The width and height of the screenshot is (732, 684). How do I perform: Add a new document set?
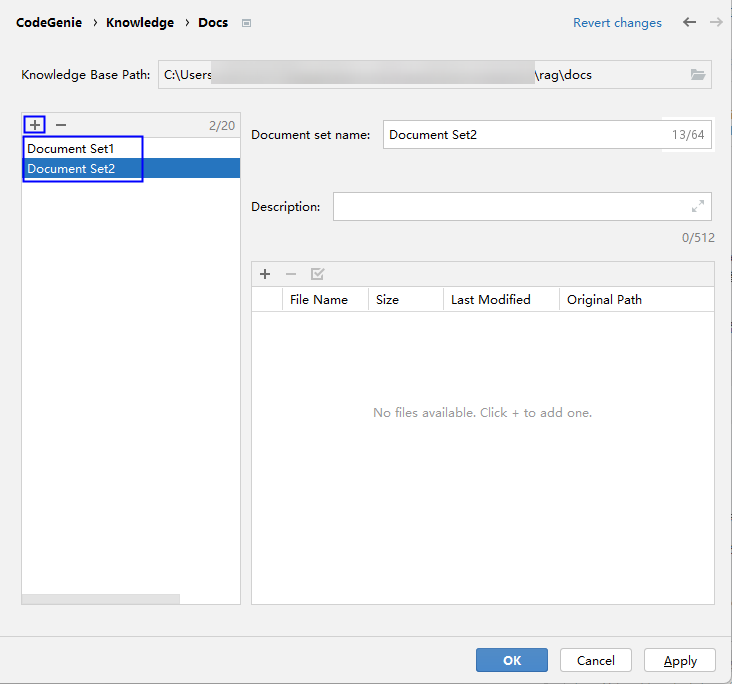35,125
